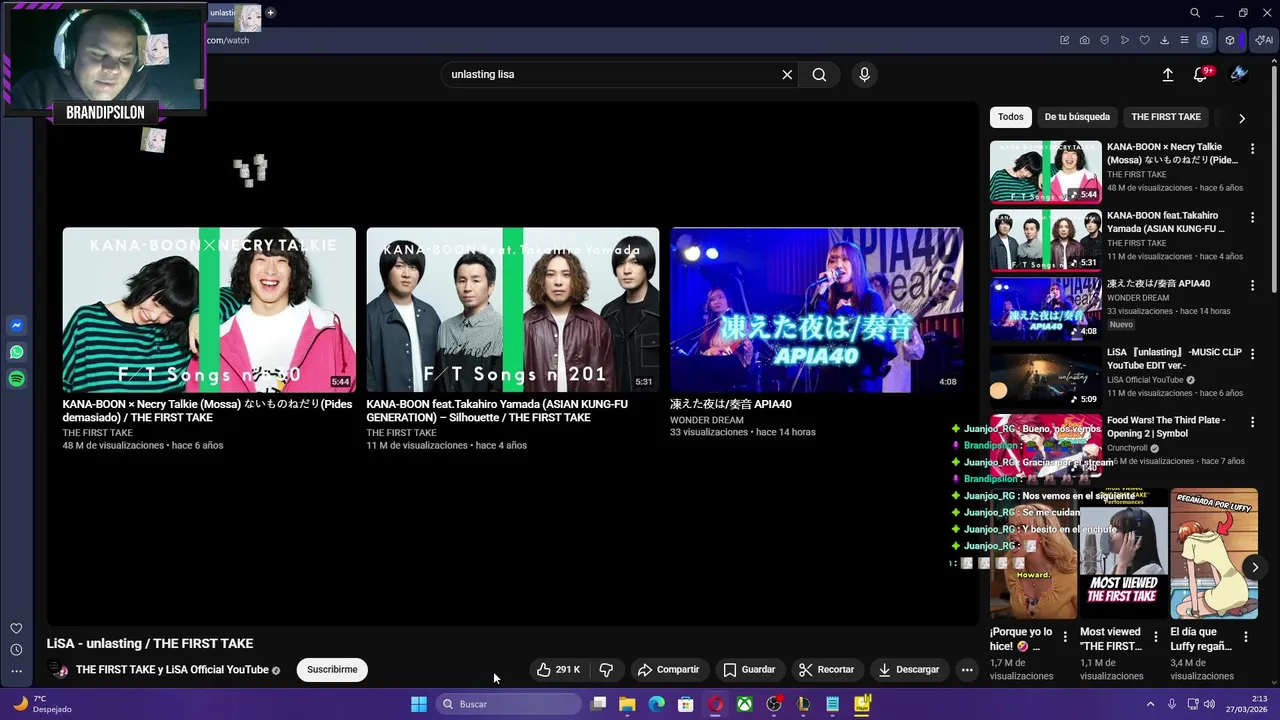Screen dimensions: 1280x720
Task: Click the send flow arrow icon
Action: [x=1124, y=40]
